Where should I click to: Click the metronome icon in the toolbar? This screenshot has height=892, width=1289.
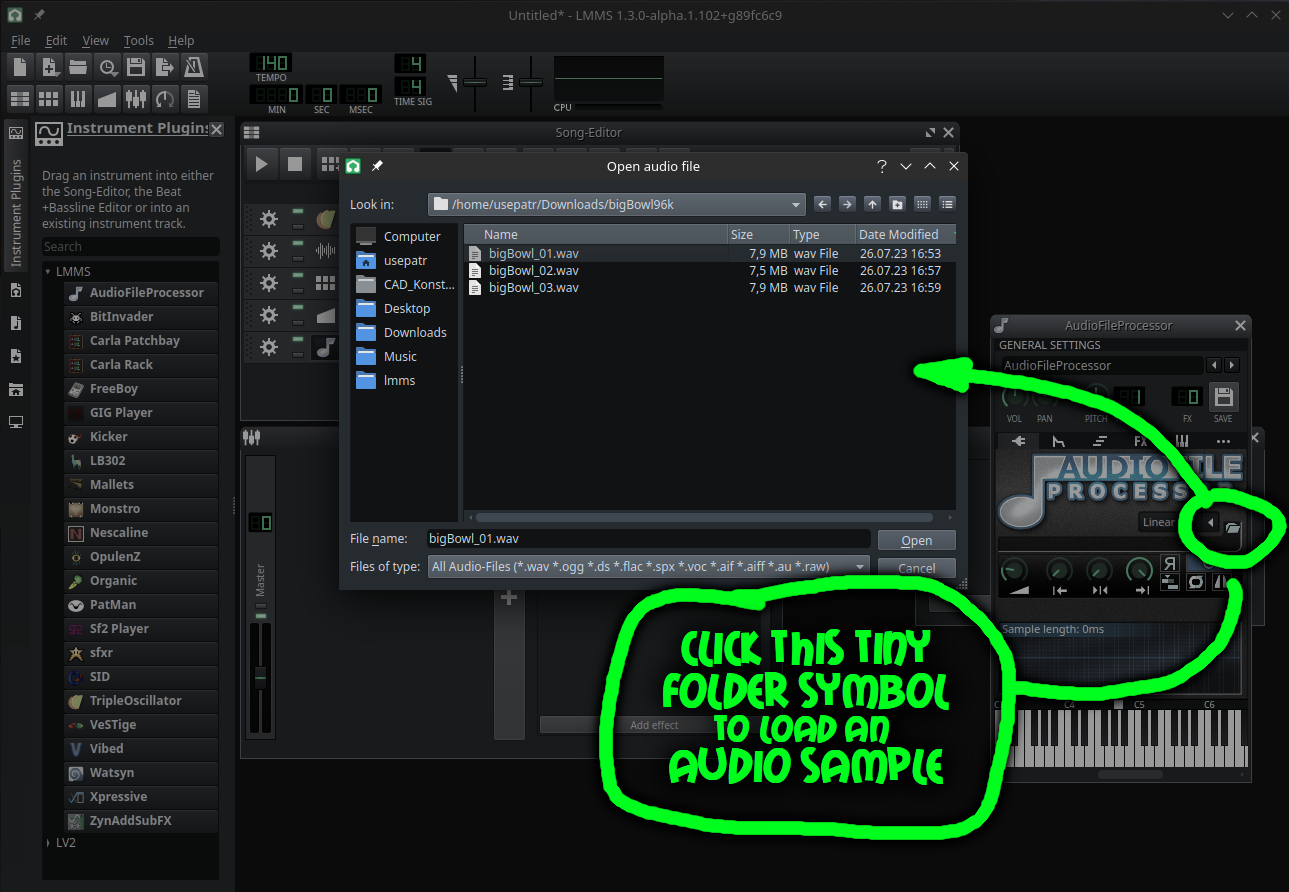192,66
